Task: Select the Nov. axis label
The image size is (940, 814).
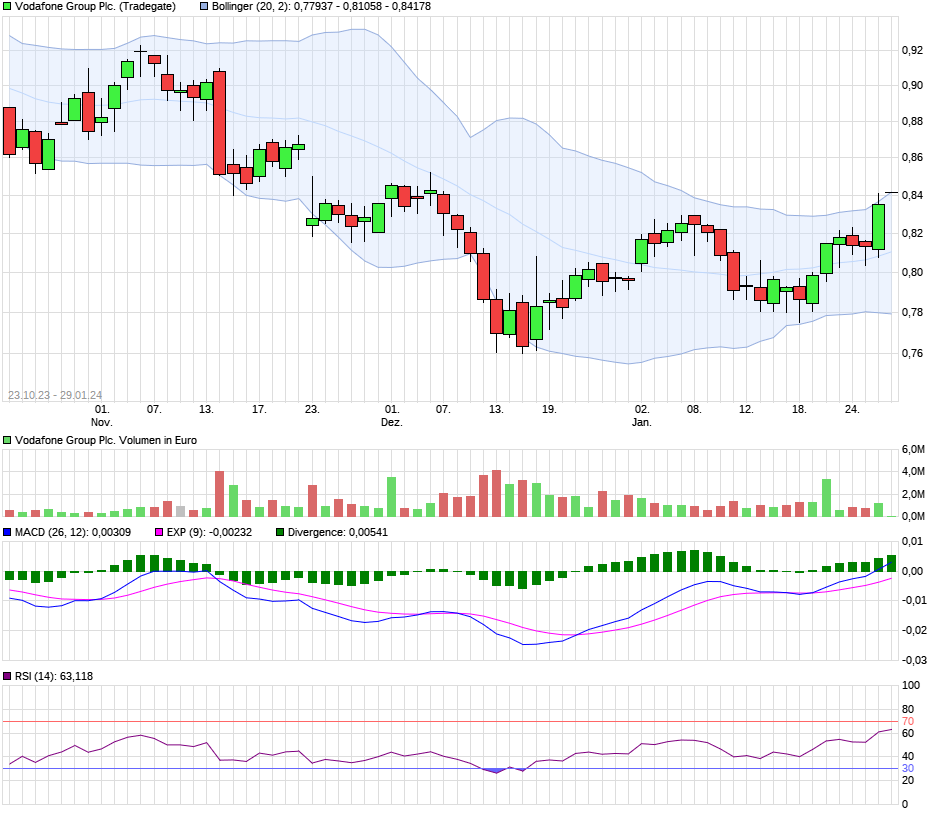Action: [100, 422]
